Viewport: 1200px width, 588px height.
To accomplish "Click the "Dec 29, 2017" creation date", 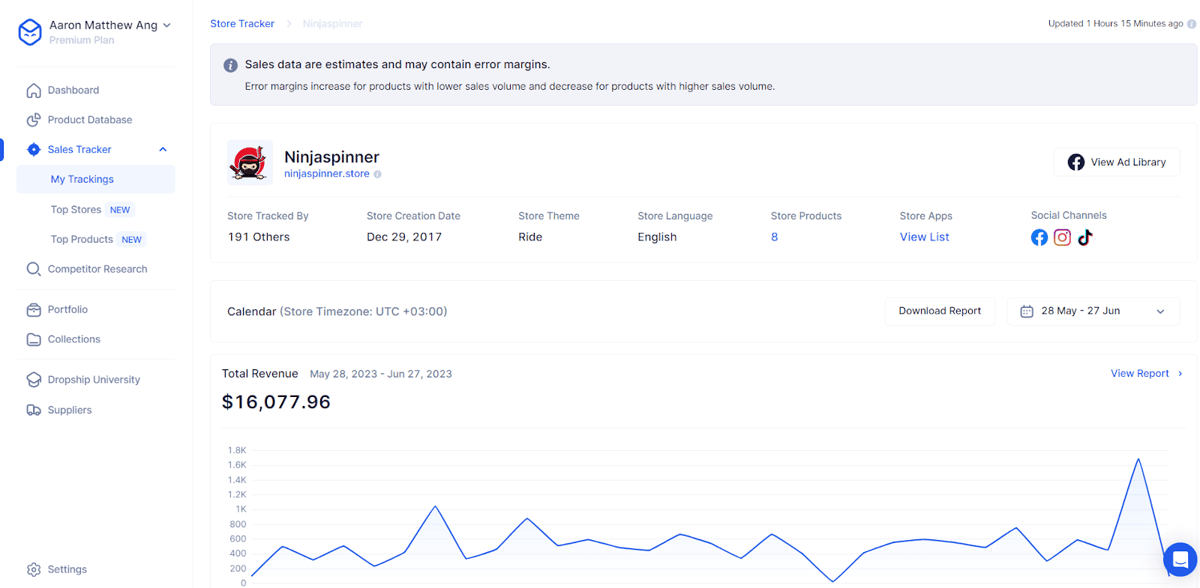I will [404, 237].
